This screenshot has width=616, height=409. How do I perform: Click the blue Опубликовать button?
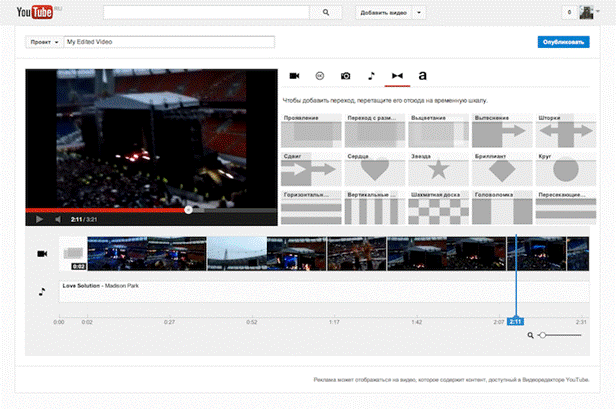pos(563,42)
